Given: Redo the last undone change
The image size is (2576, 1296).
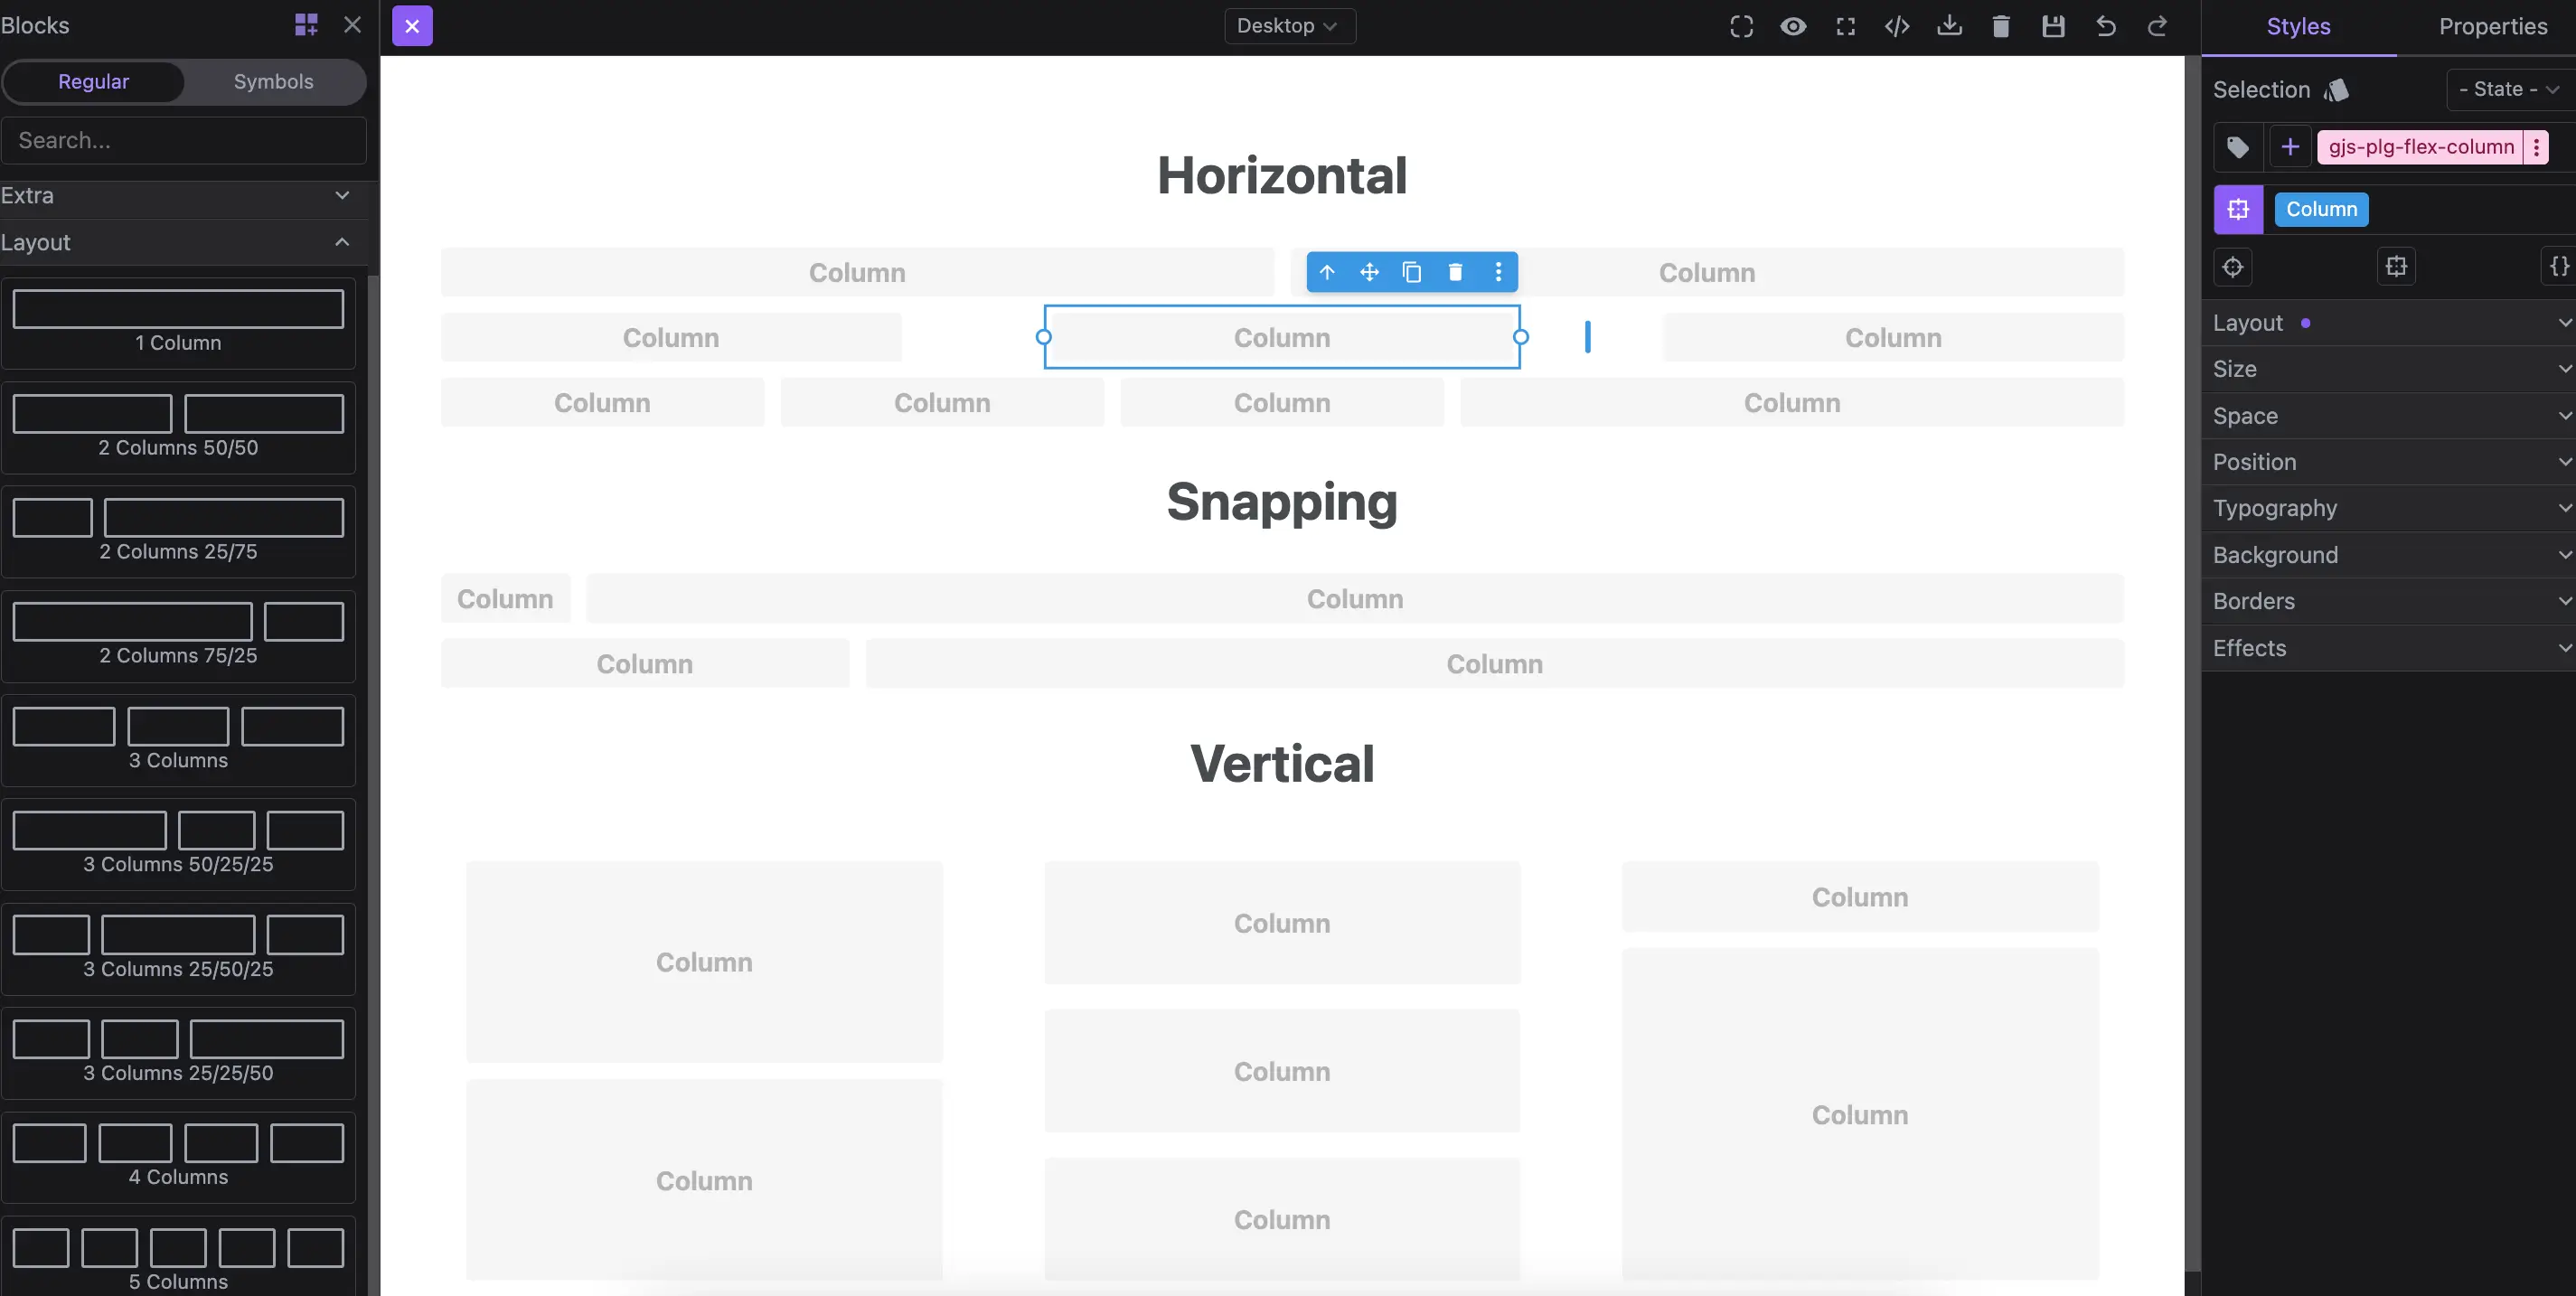Looking at the screenshot, I should (x=2158, y=26).
